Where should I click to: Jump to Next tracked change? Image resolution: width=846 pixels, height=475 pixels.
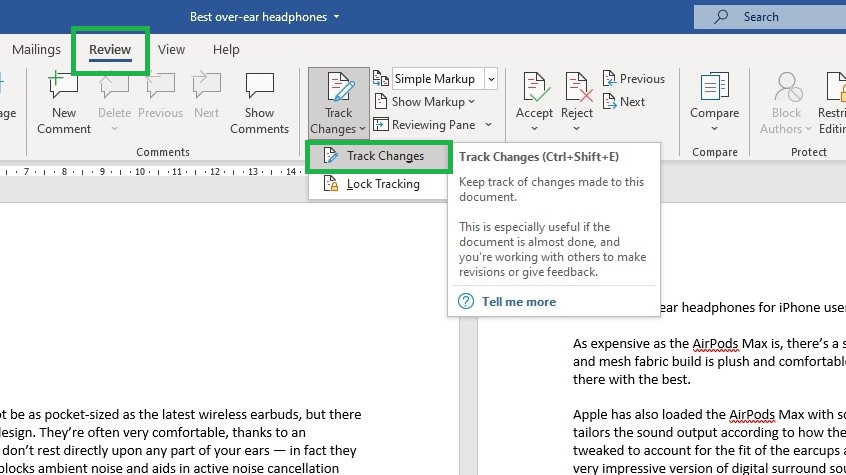[624, 101]
